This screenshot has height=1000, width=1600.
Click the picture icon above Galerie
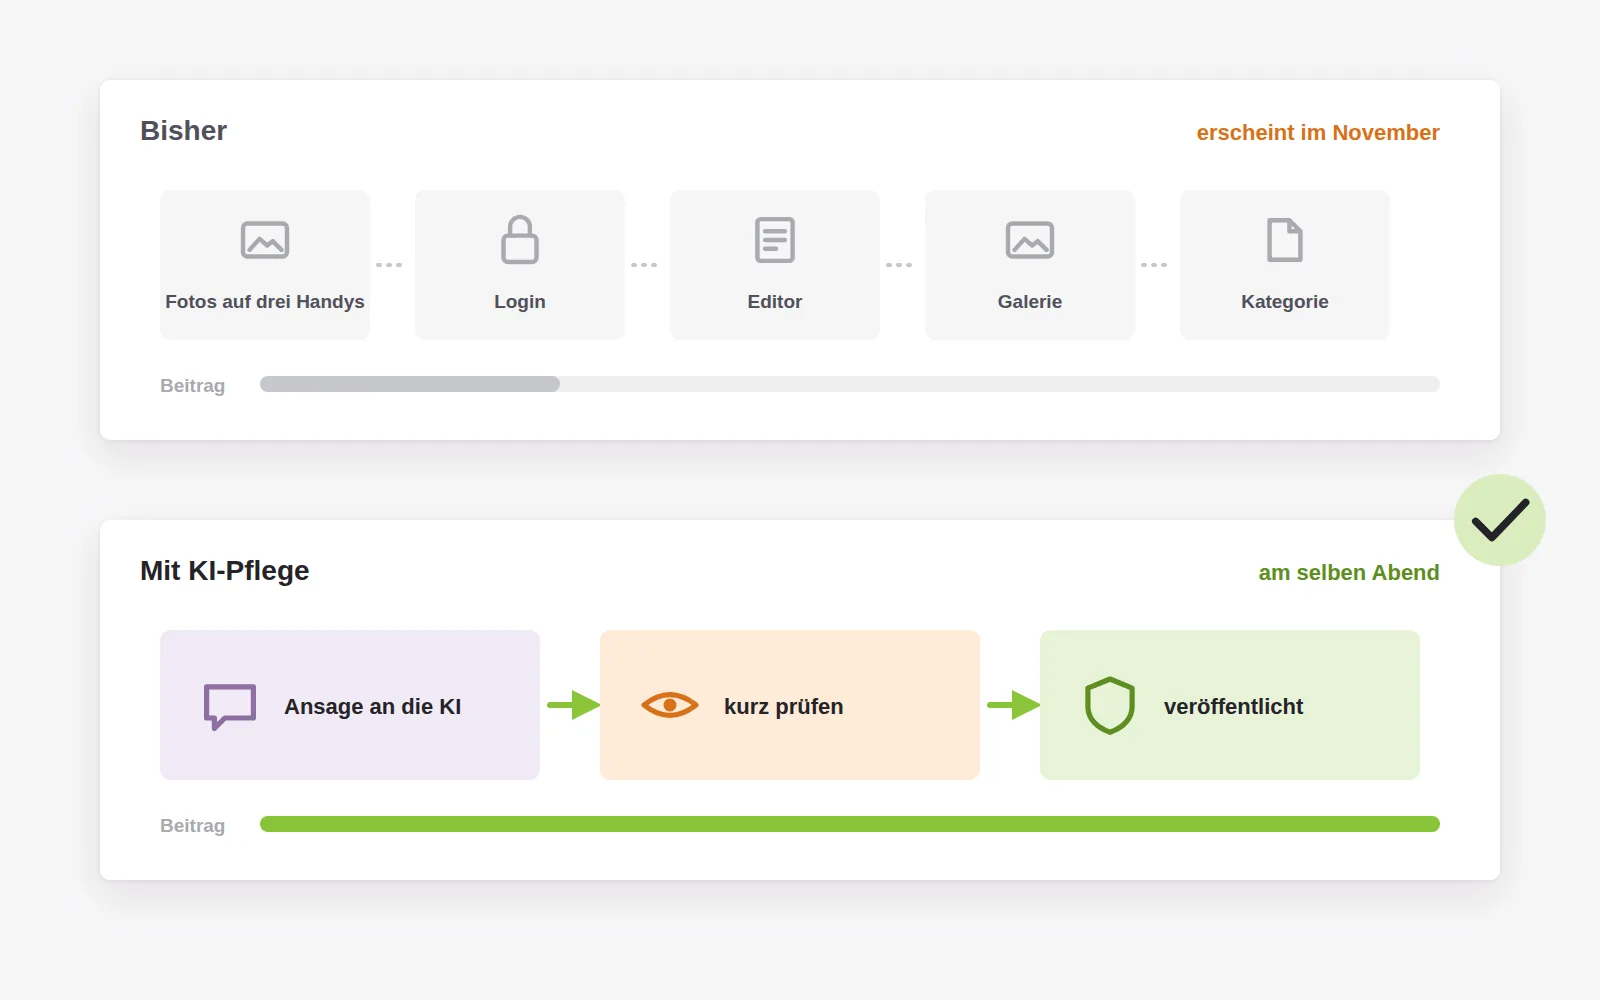coord(1030,240)
